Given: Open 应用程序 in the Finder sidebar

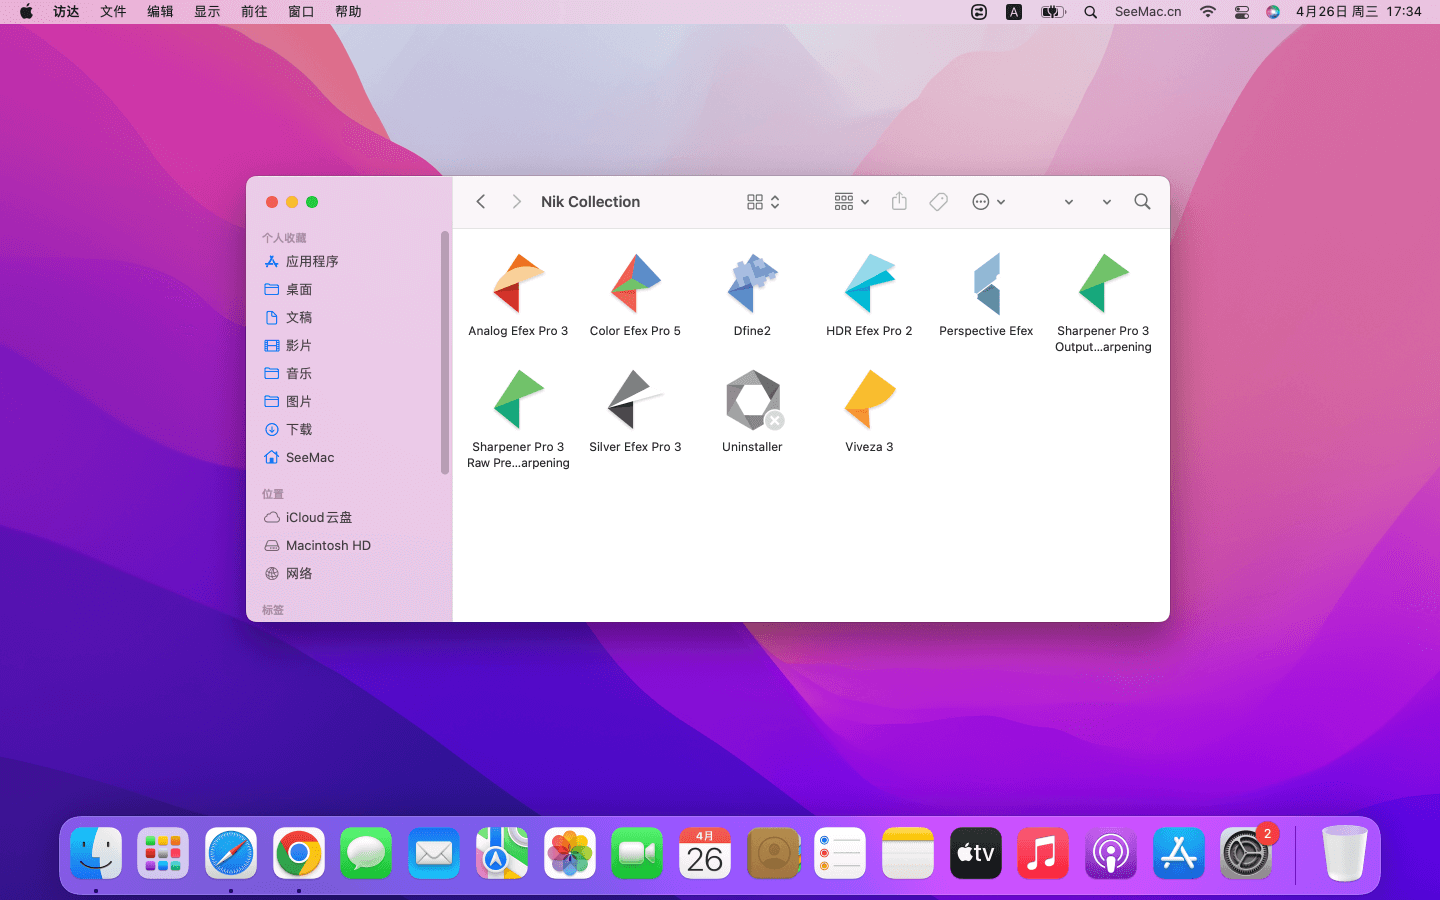Looking at the screenshot, I should (x=312, y=261).
